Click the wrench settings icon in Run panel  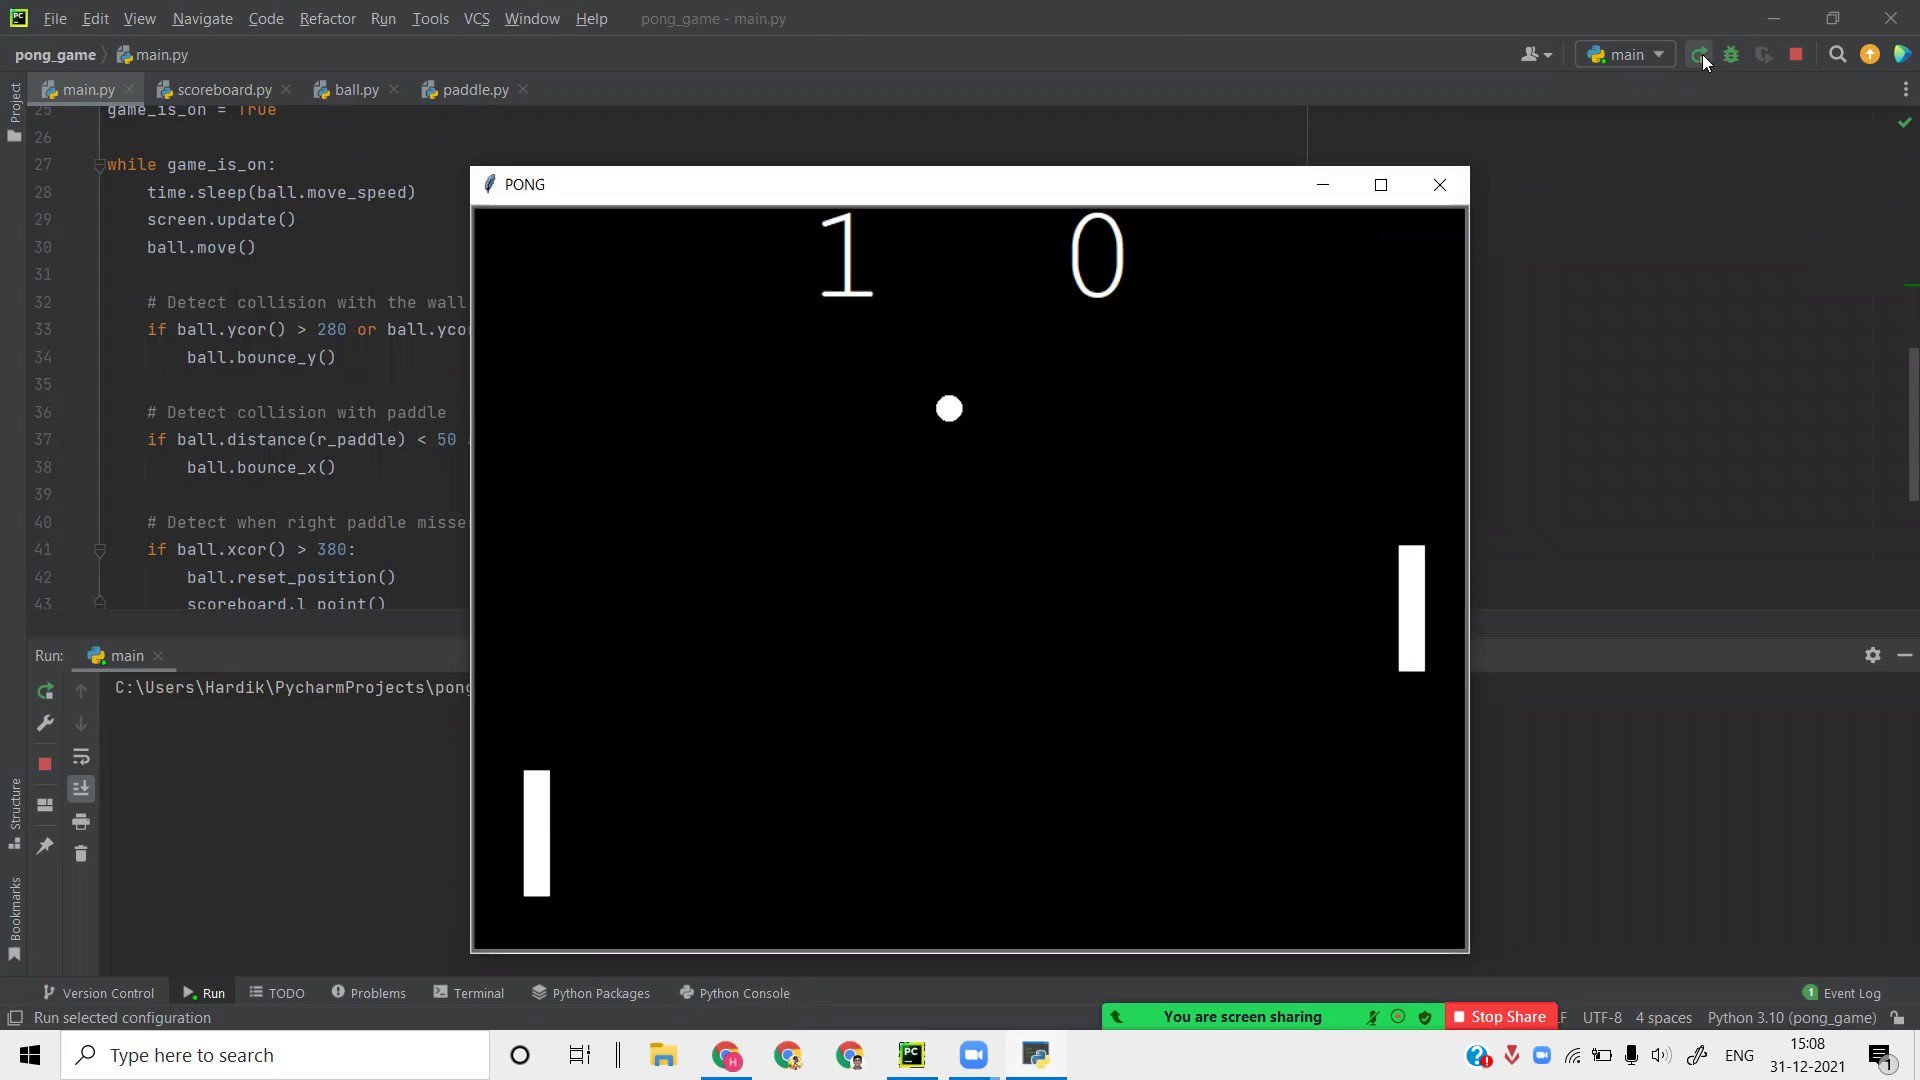pos(45,723)
